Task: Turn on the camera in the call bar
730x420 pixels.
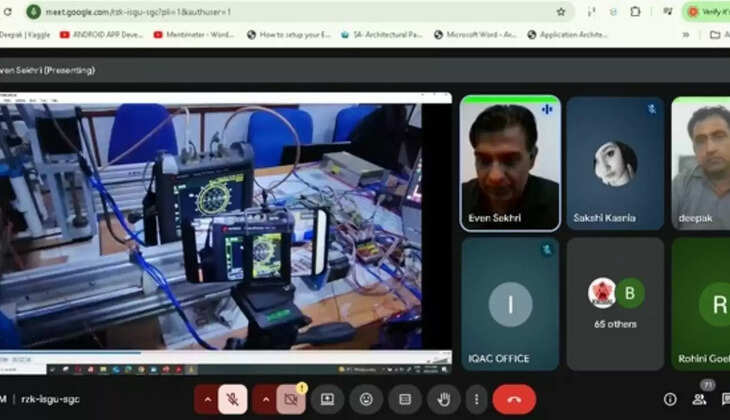Action: click(x=291, y=399)
